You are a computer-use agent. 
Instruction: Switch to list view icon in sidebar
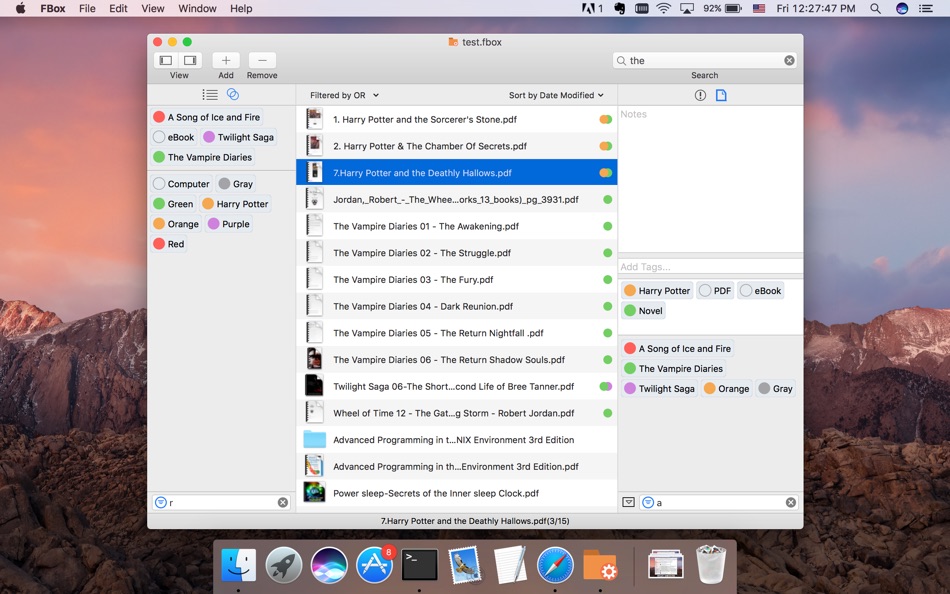tap(210, 95)
